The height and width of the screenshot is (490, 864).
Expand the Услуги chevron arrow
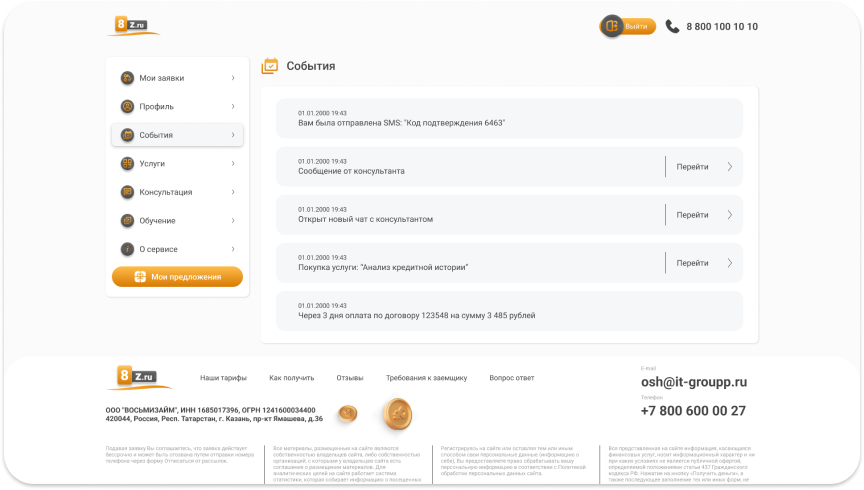233,163
